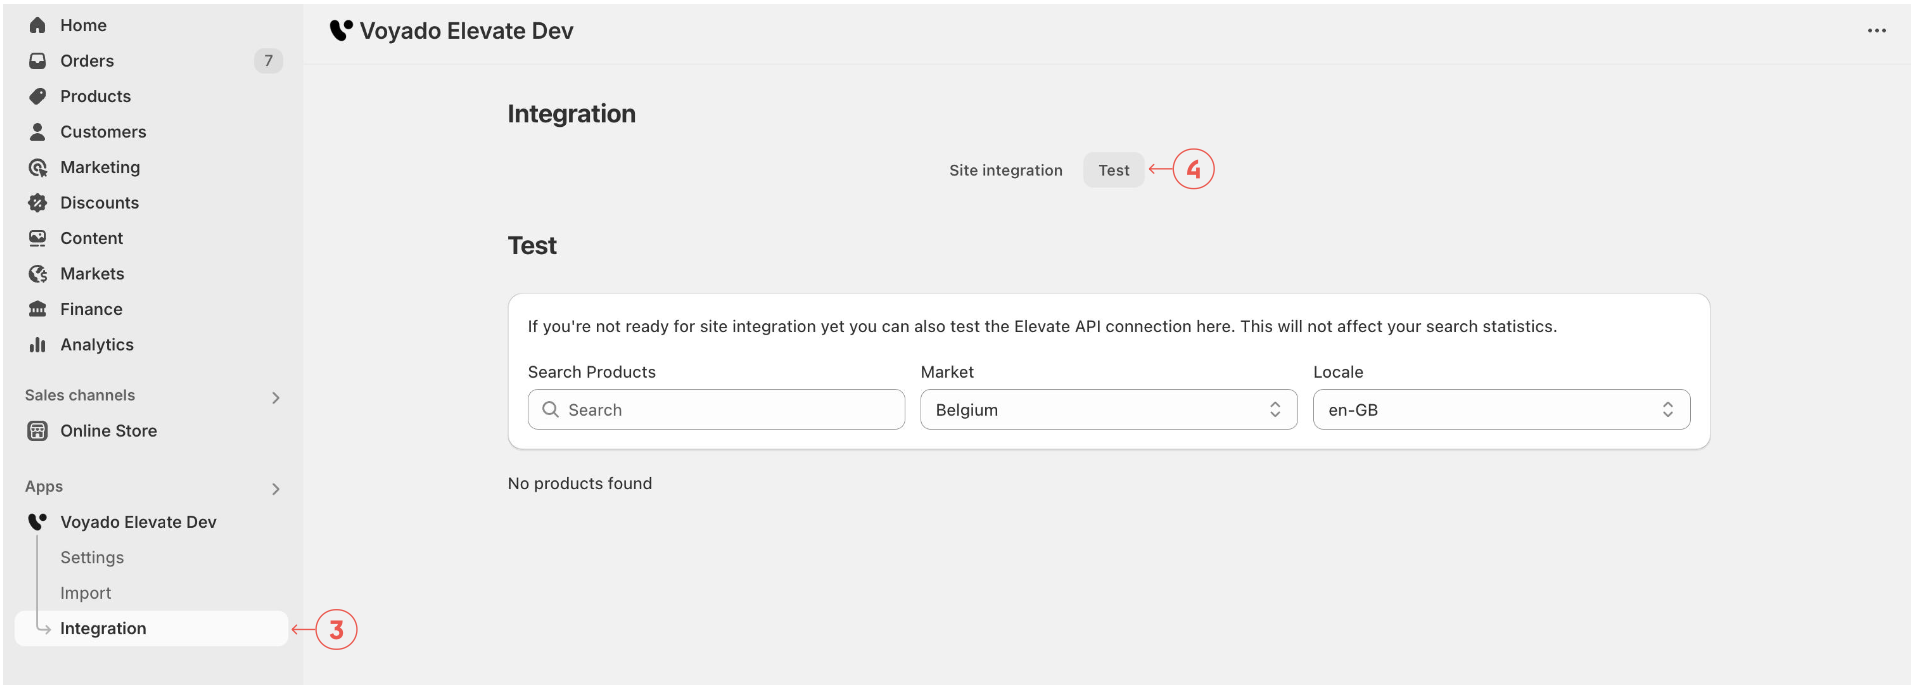Open the Locale dropdown showing en-GB
The width and height of the screenshot is (1918, 692).
1500,410
